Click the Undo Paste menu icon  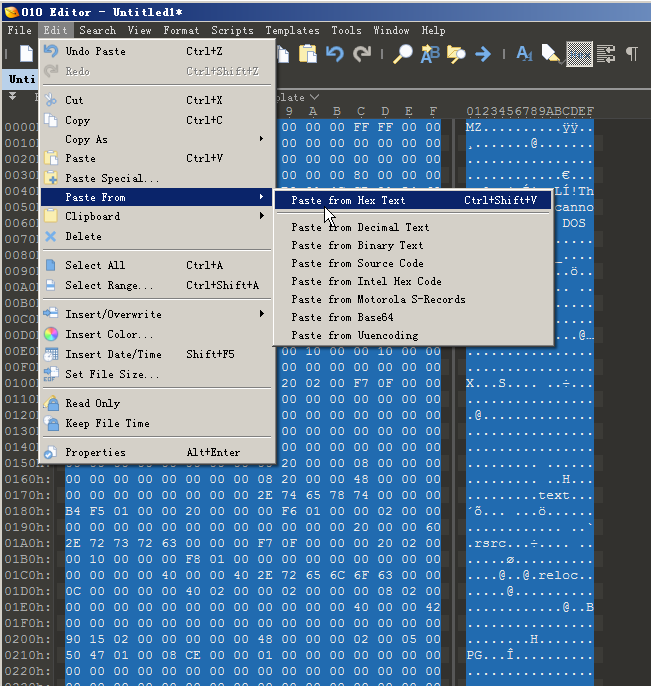[51, 51]
